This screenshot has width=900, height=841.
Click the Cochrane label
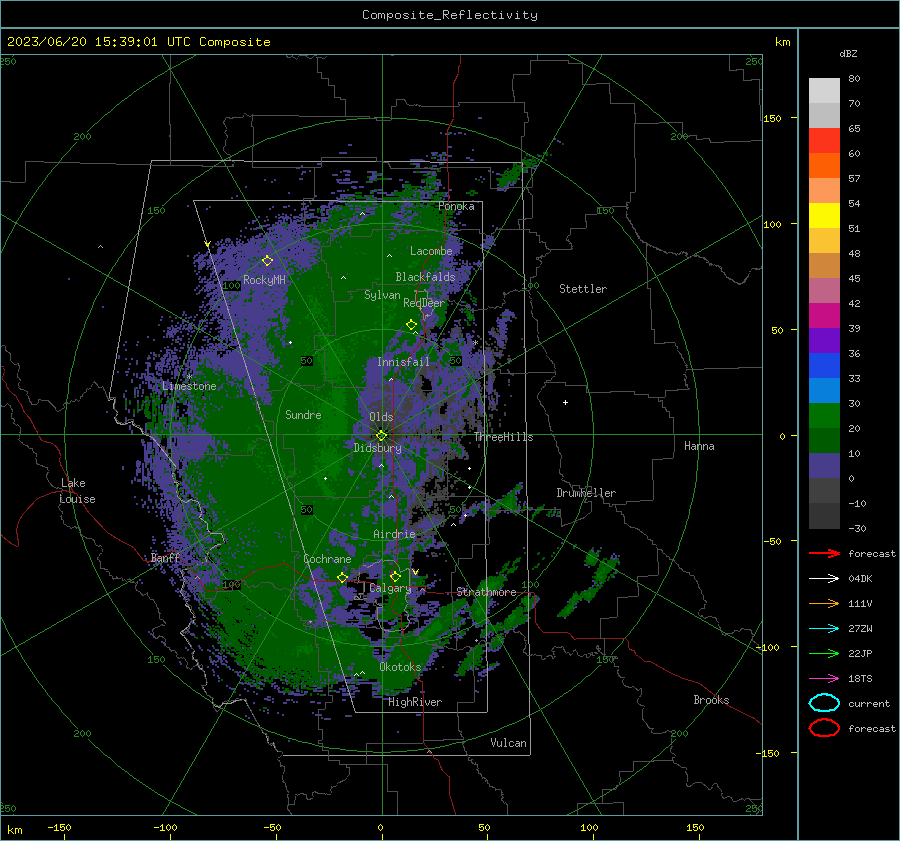[327, 559]
